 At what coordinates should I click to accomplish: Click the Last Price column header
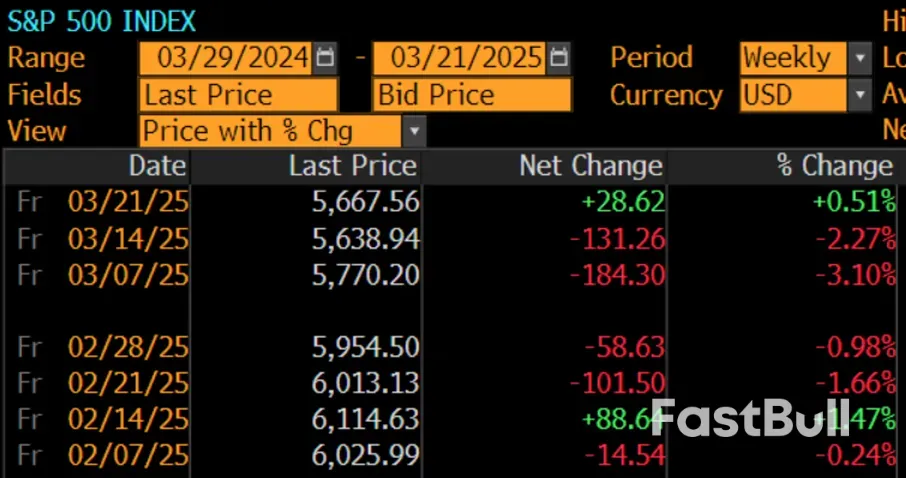click(352, 166)
